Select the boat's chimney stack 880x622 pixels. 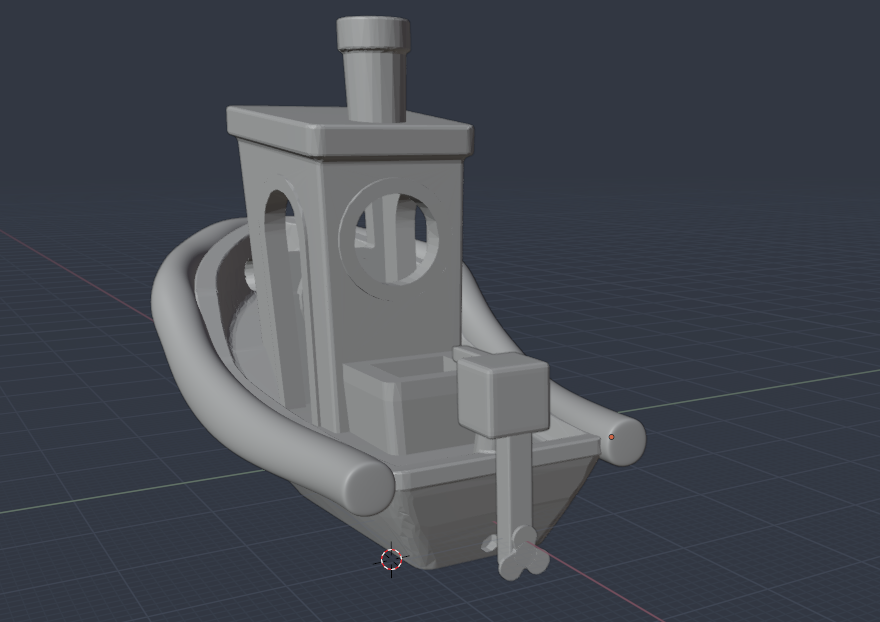click(x=374, y=68)
